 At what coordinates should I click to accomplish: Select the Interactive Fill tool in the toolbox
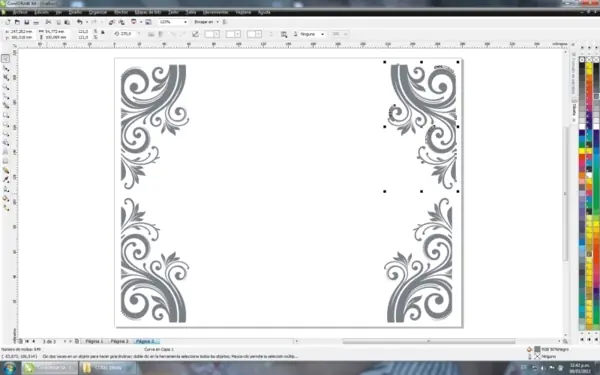(x=5, y=207)
